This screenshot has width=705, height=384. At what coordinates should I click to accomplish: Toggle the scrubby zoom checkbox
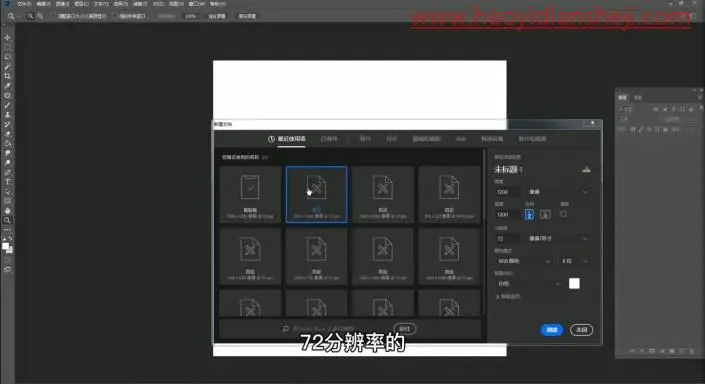pos(166,16)
